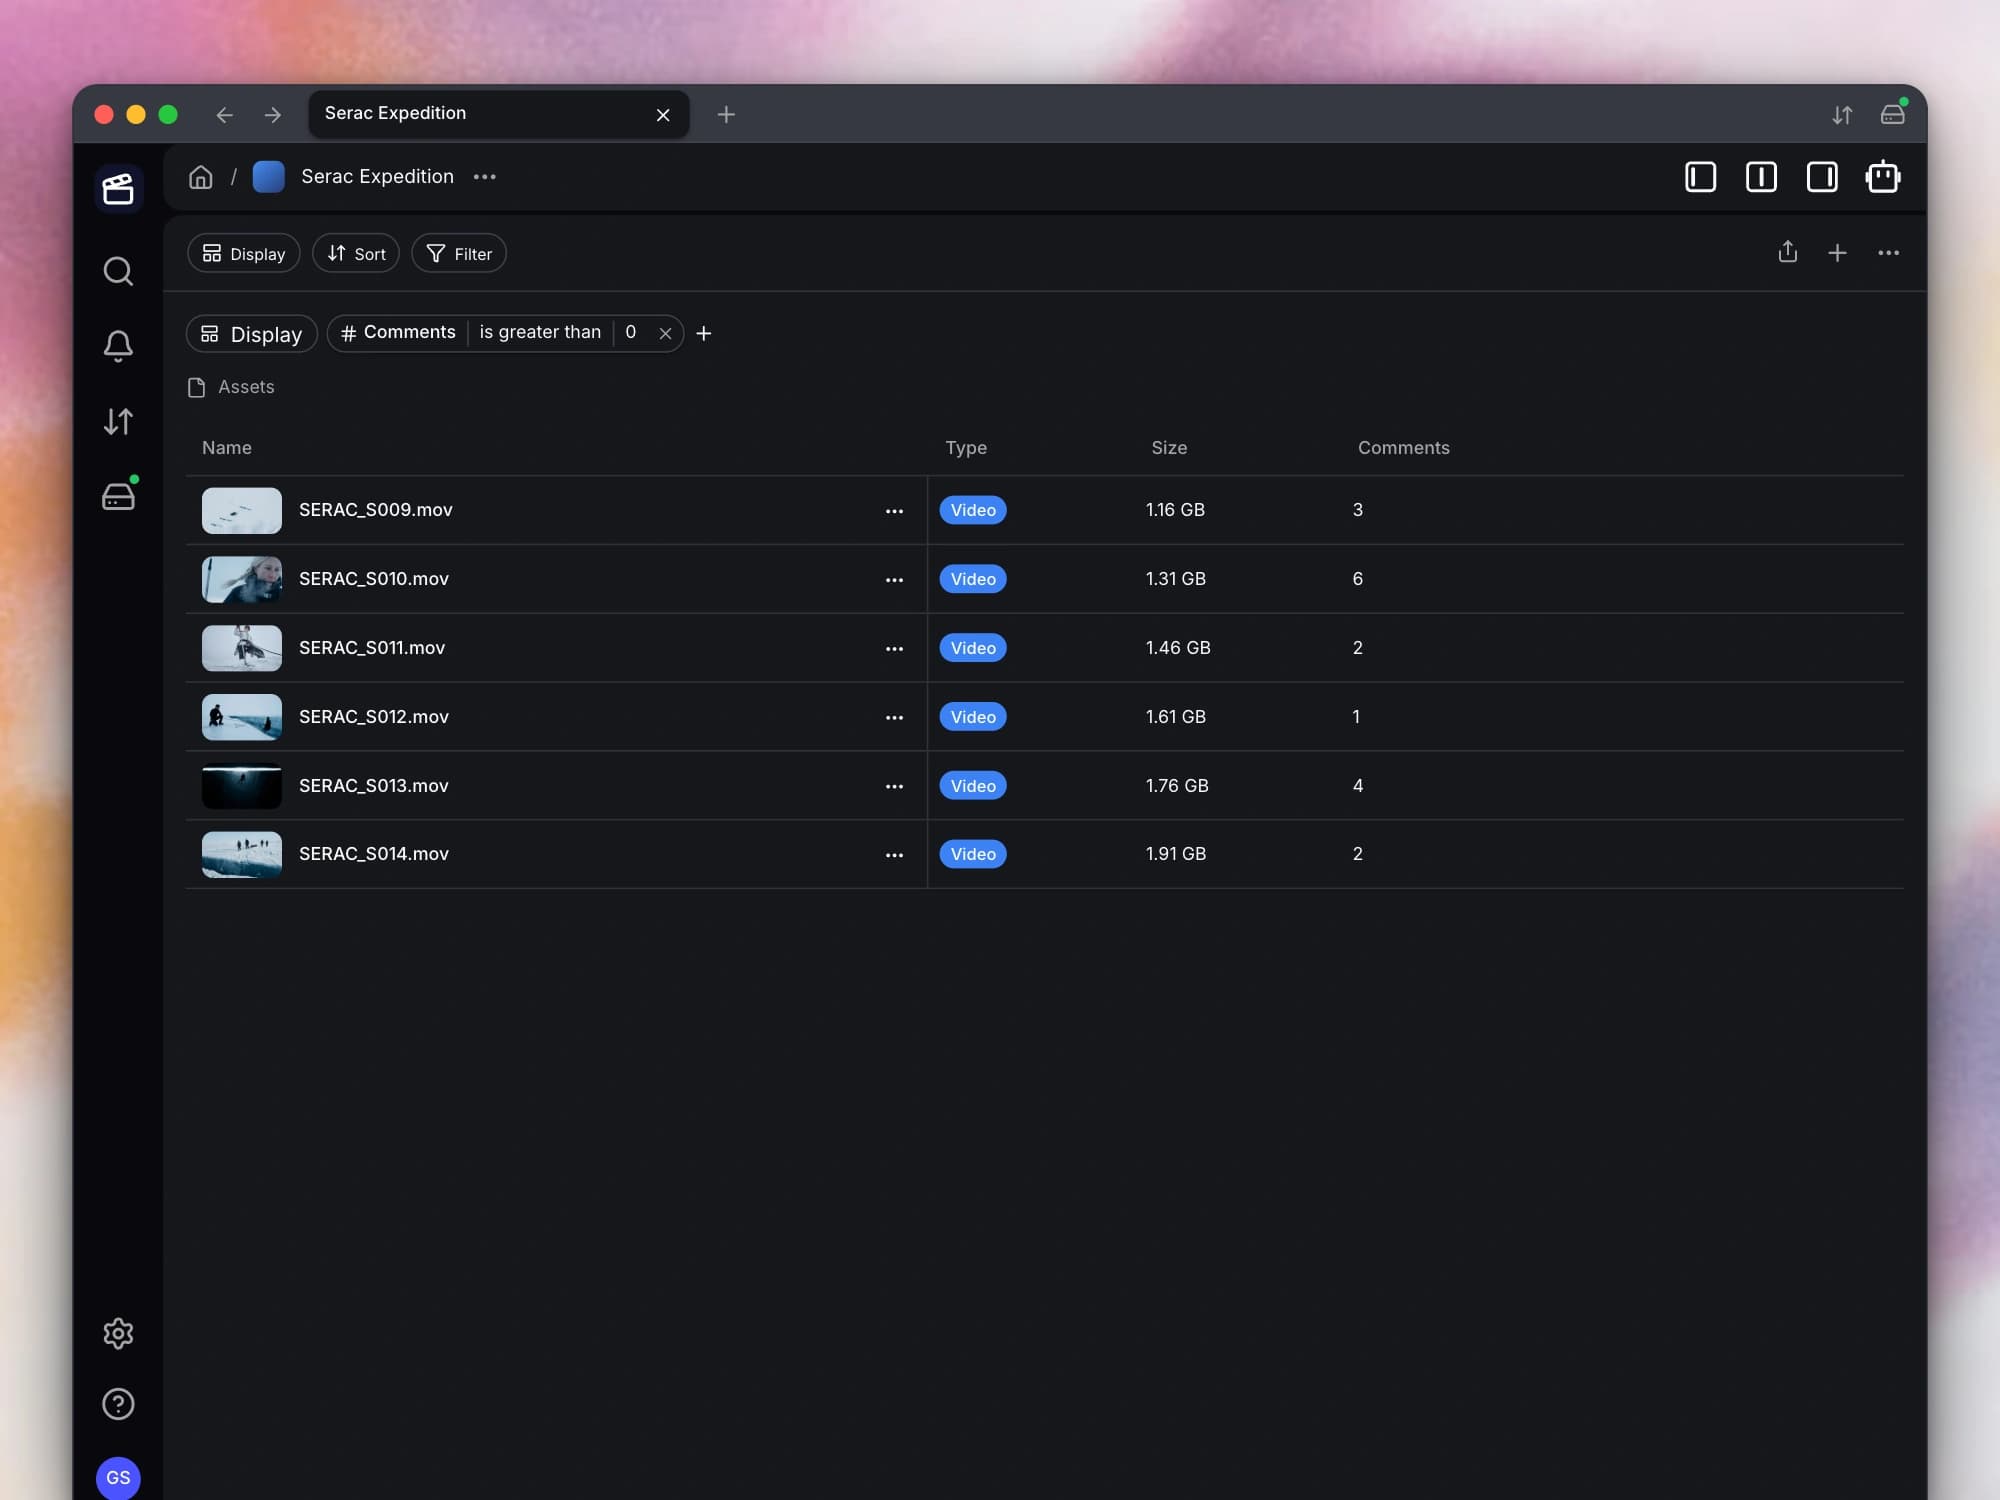Open the toolbar more options menu

(1888, 253)
